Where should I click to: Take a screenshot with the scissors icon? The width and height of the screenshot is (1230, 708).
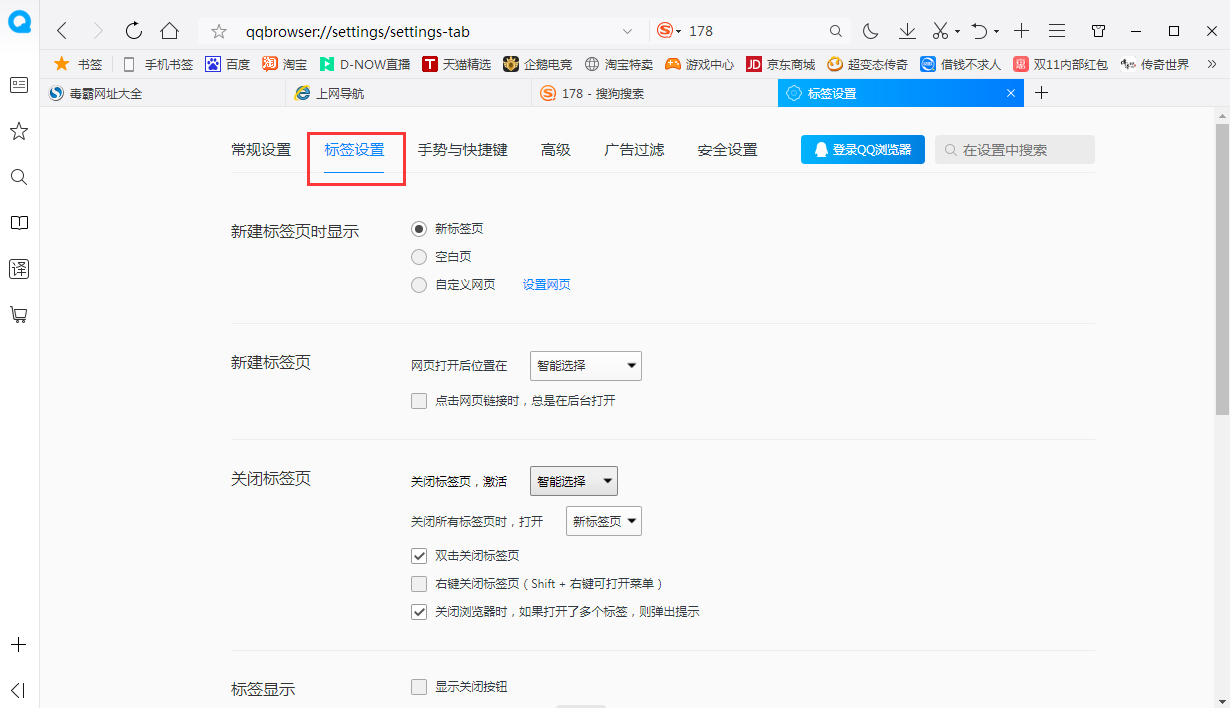tap(939, 31)
